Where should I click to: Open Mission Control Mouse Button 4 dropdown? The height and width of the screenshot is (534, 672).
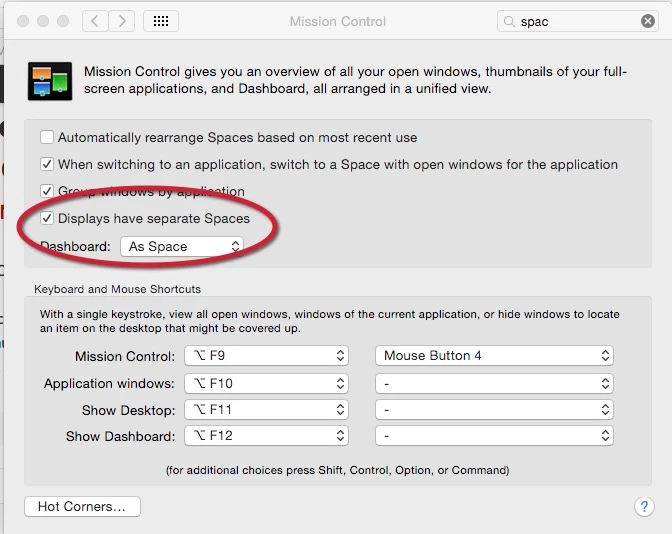(x=494, y=356)
